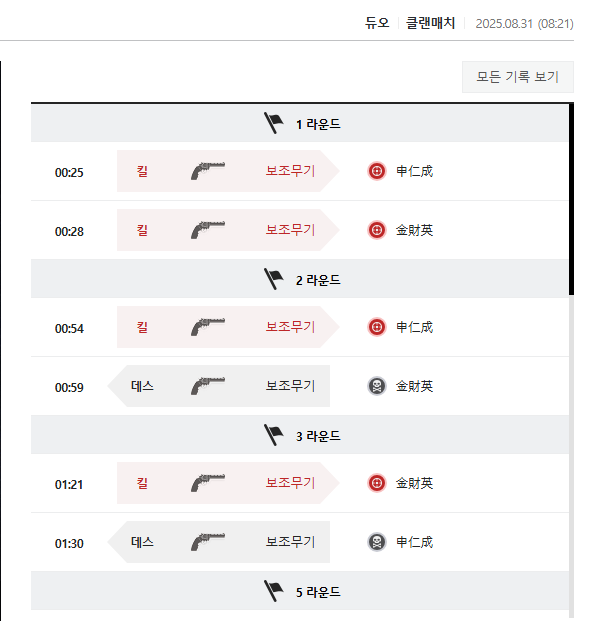Click the revolver icon in the 00:25 row
602x623 pixels.
(208, 171)
